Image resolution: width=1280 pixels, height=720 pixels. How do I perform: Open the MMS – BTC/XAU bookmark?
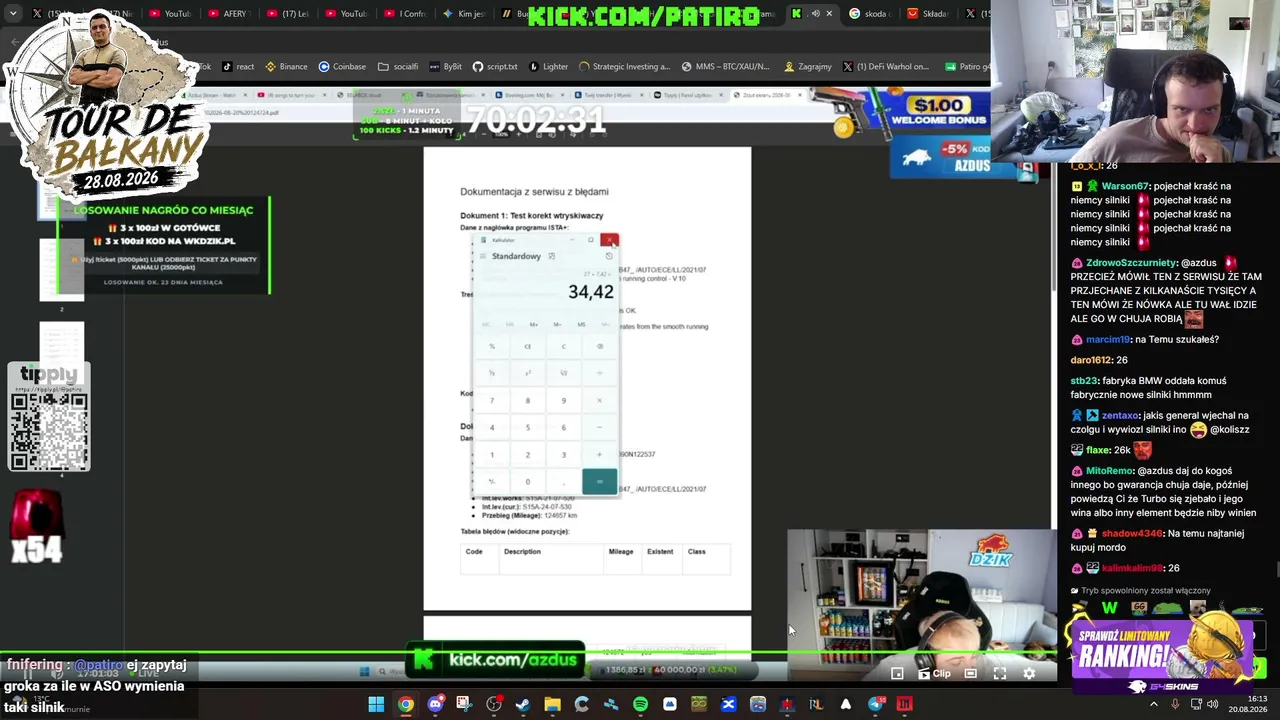(x=726, y=67)
